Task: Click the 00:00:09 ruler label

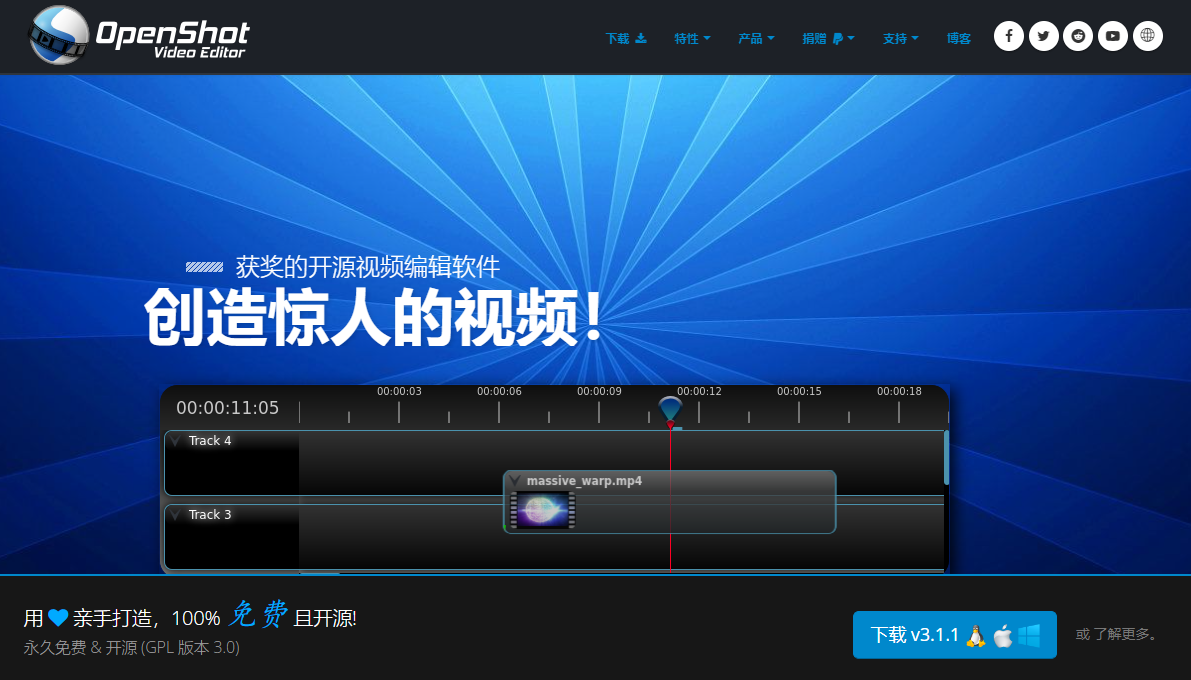Action: (x=599, y=391)
